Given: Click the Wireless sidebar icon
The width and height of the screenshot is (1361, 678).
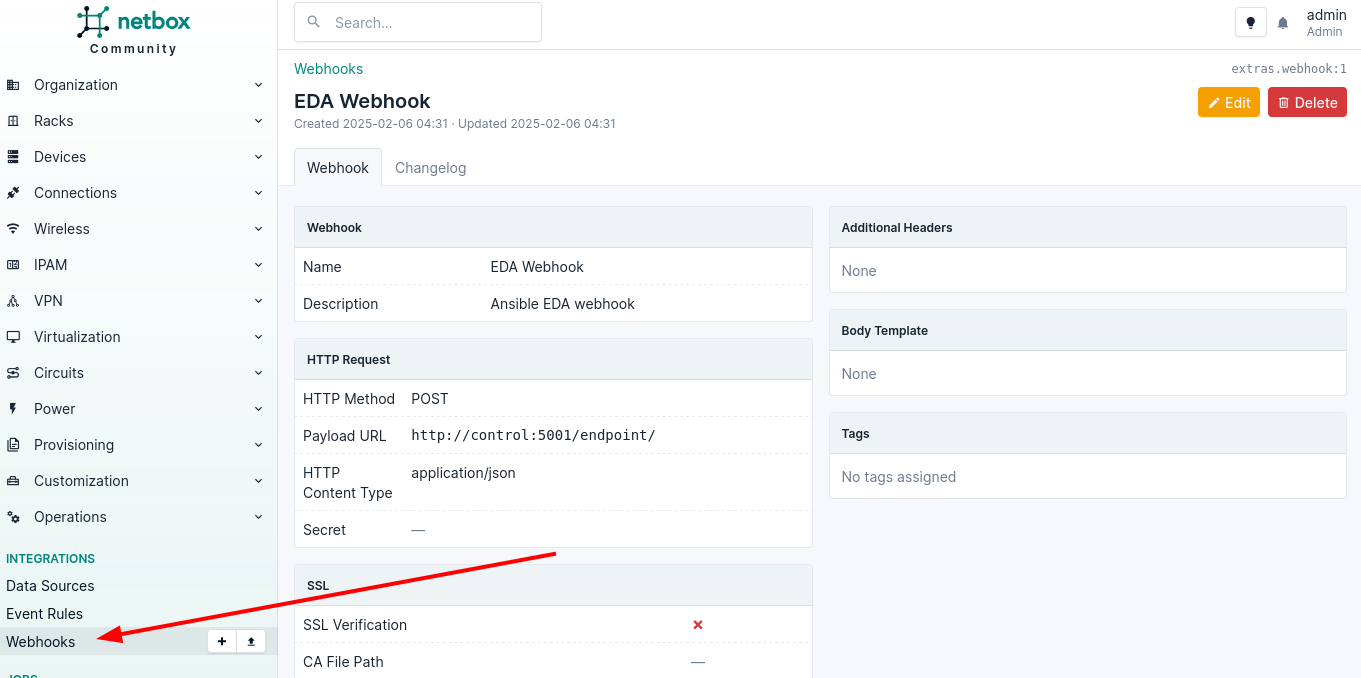Looking at the screenshot, I should pyautogui.click(x=13, y=229).
